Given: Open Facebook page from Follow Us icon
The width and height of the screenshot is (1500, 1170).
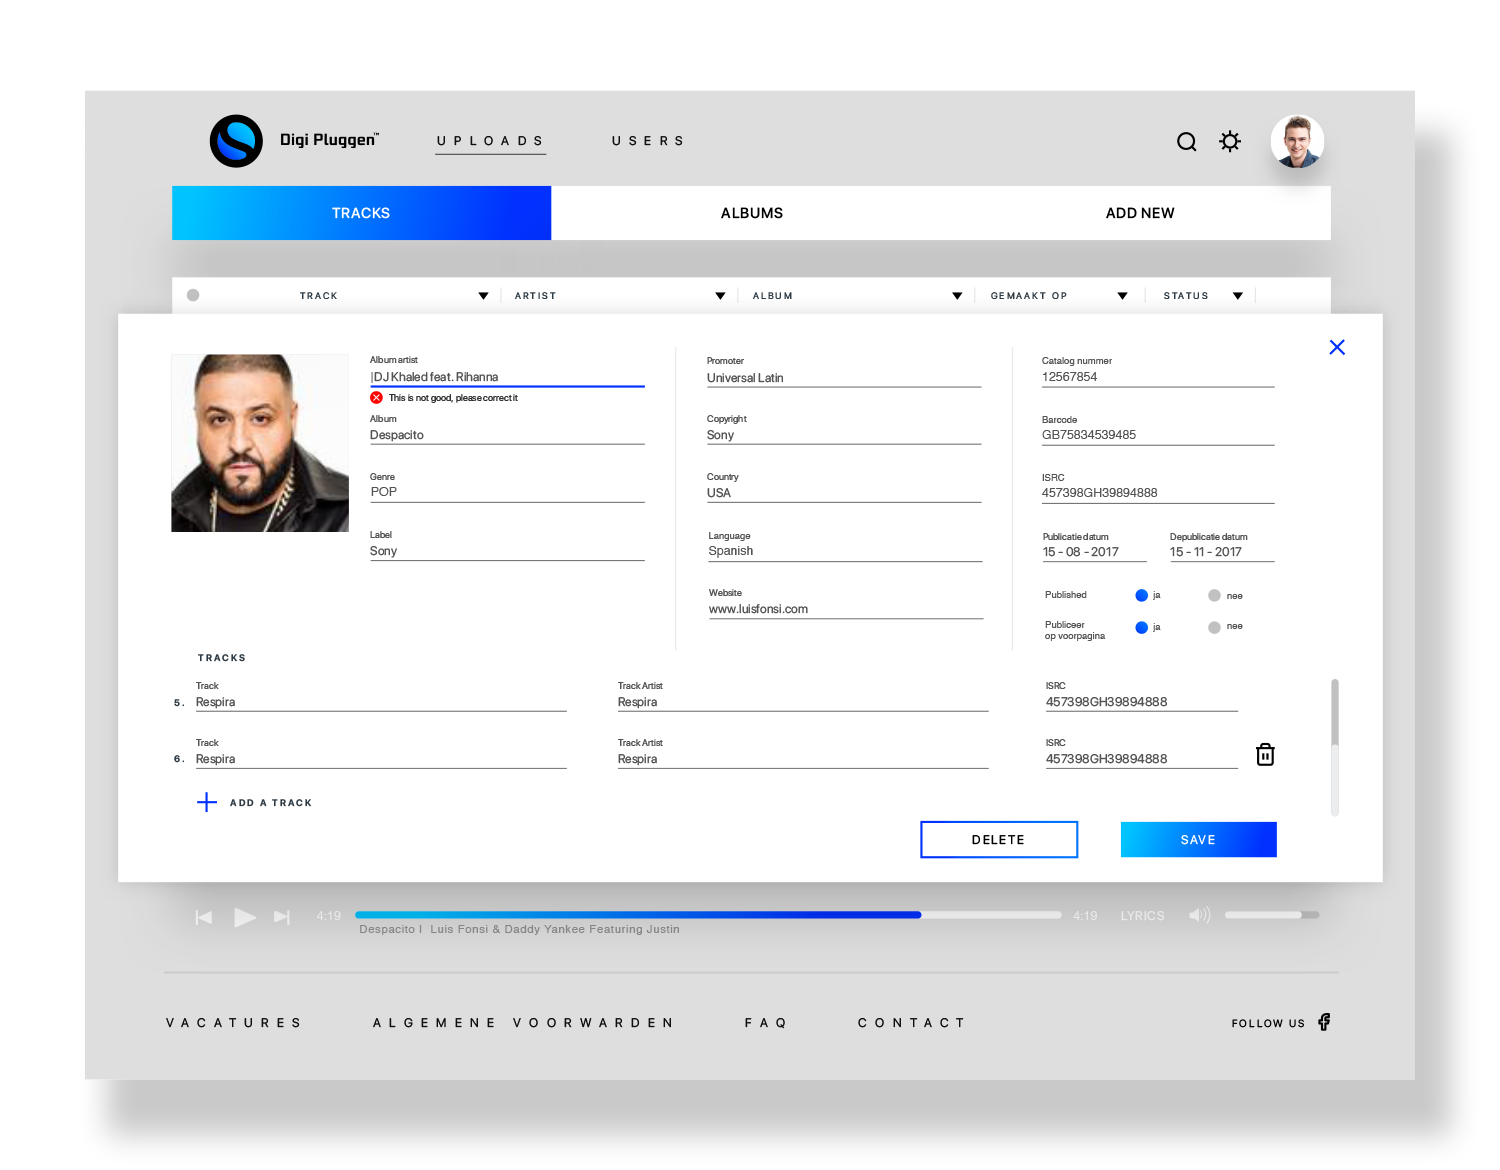Looking at the screenshot, I should [1324, 1022].
